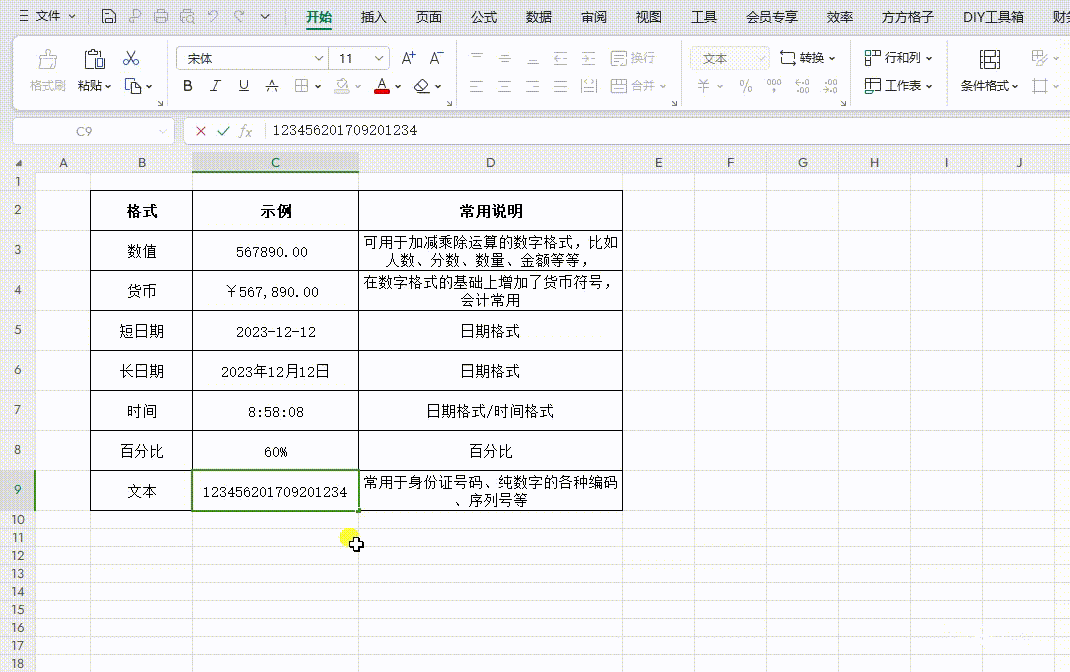Click the Clear eraser icon

coord(422,86)
